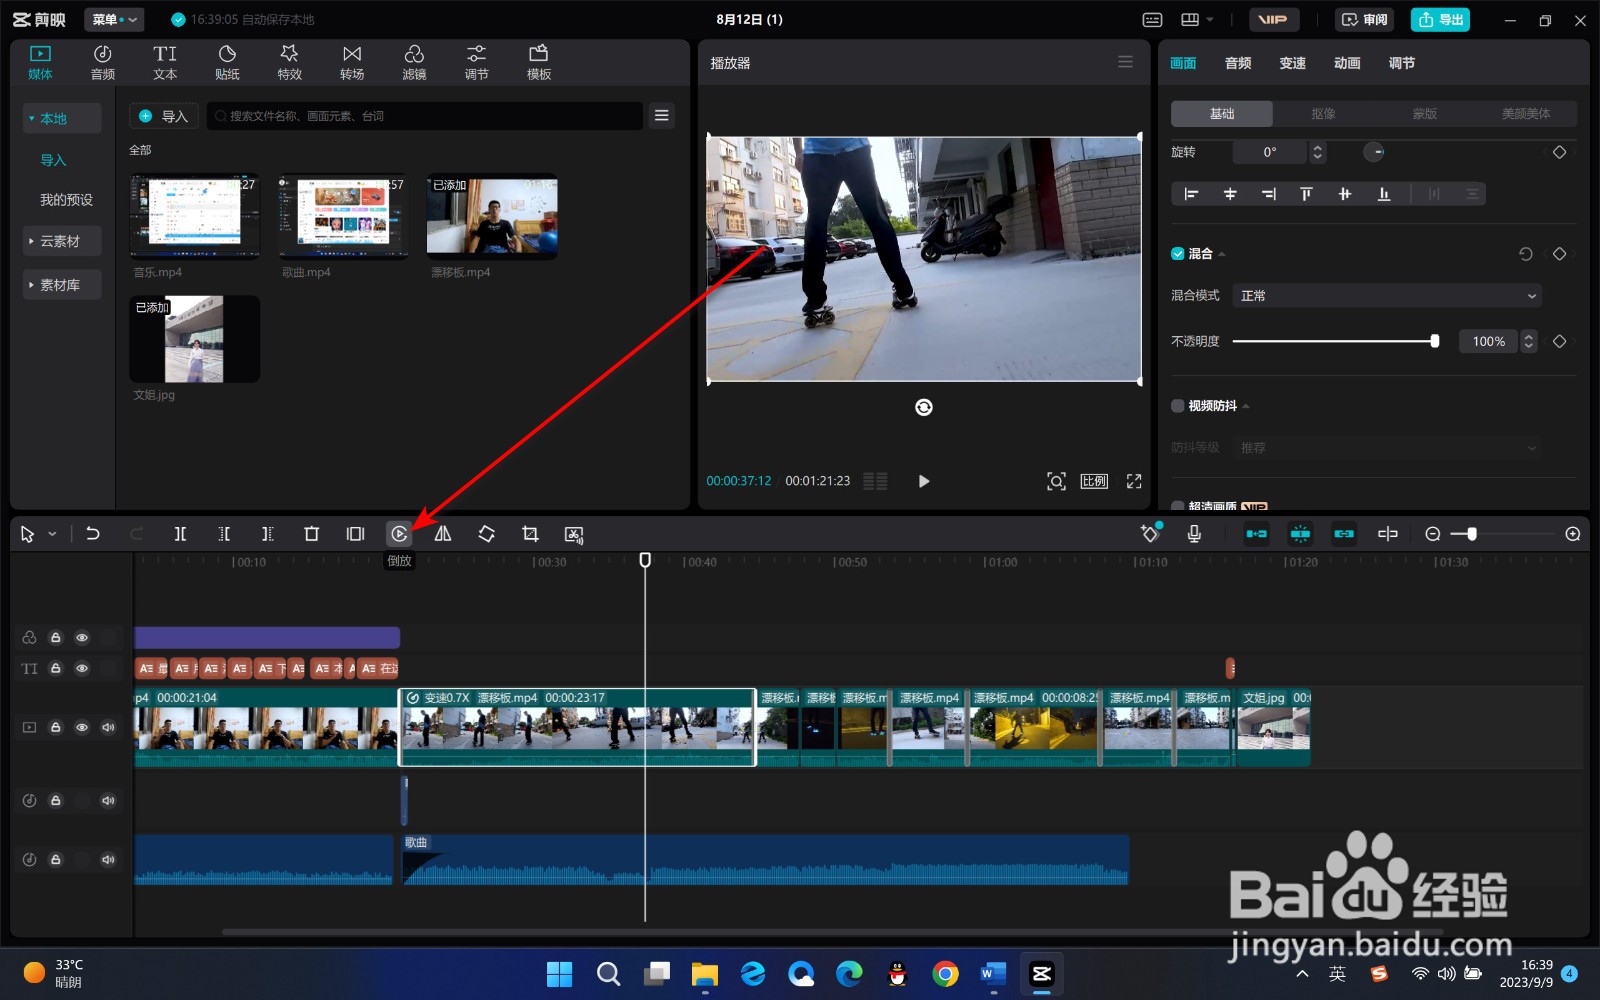Click the Align horizontal center icon
The image size is (1600, 1000).
click(x=1230, y=194)
